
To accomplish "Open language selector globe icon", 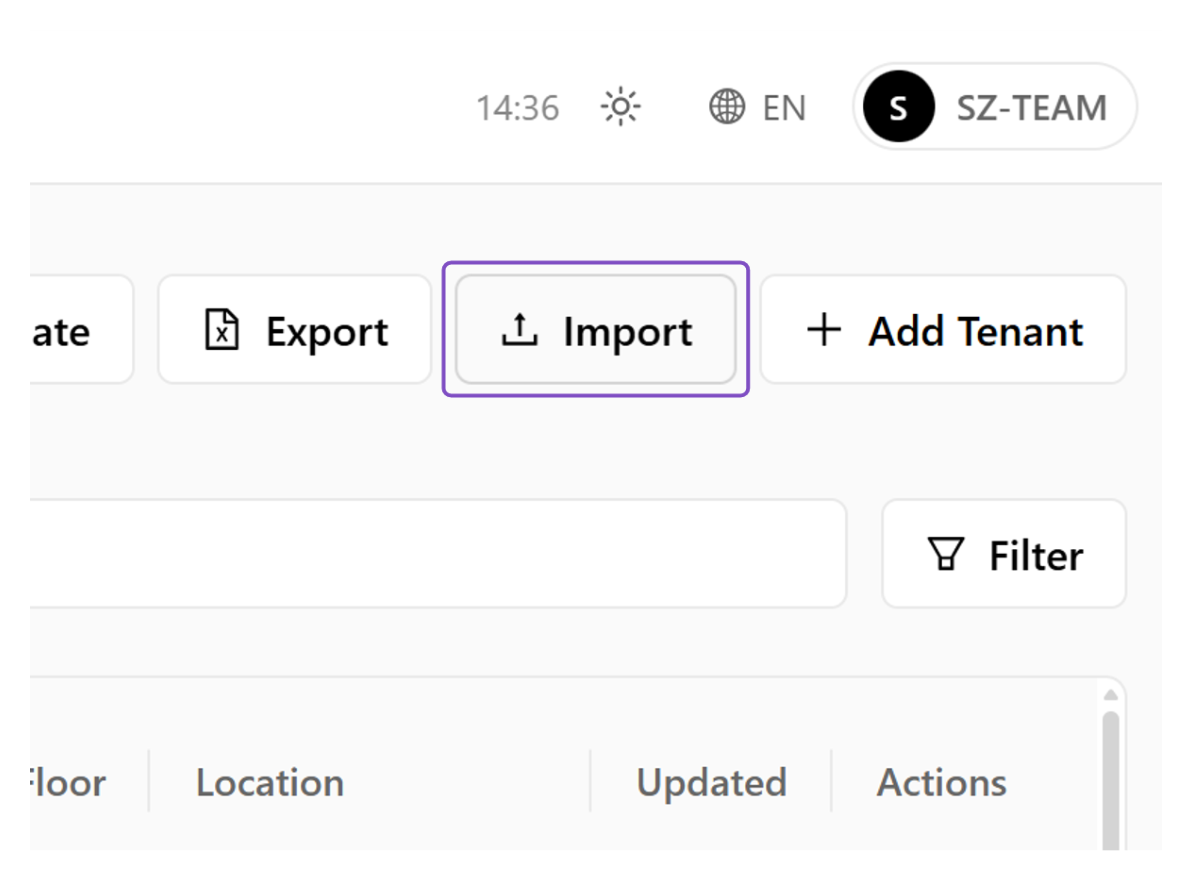I will tap(727, 107).
